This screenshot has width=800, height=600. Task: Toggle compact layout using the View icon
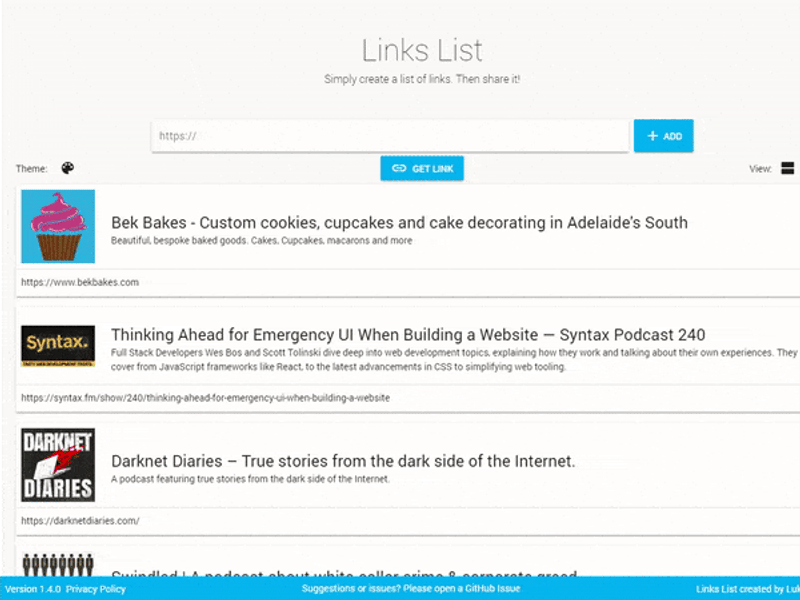coord(789,168)
